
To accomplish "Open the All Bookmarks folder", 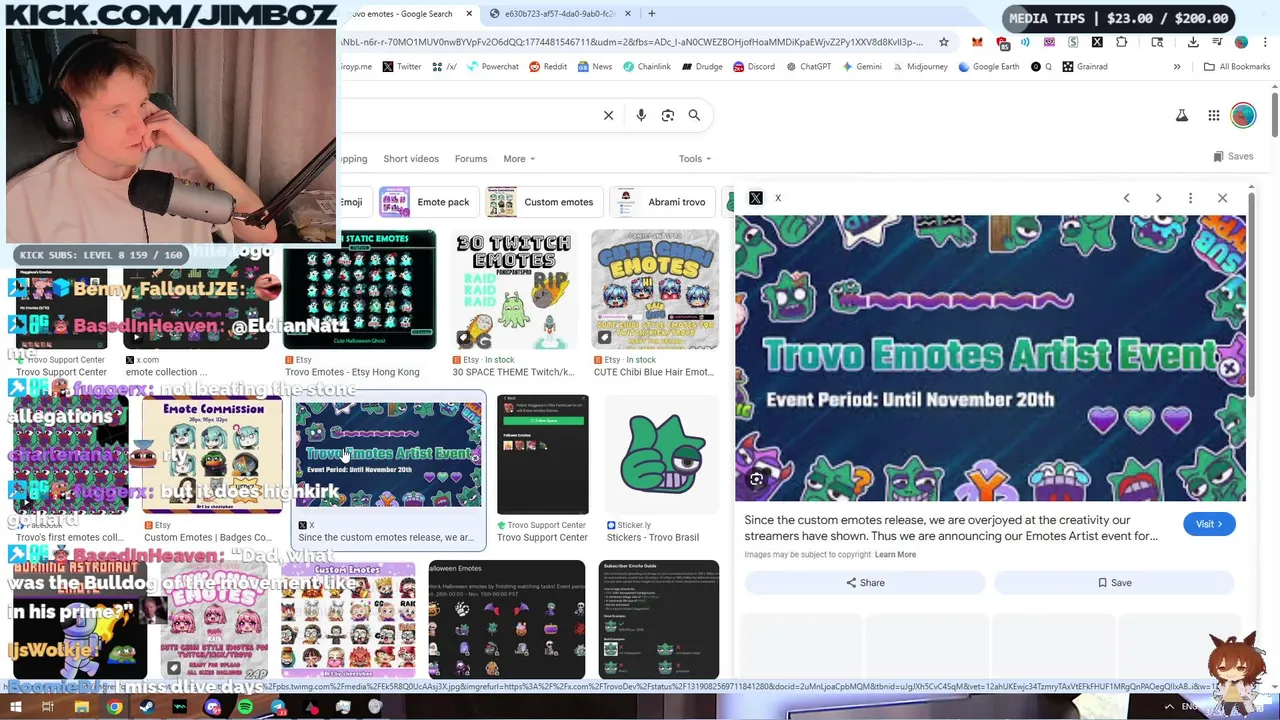I will 1237,67.
